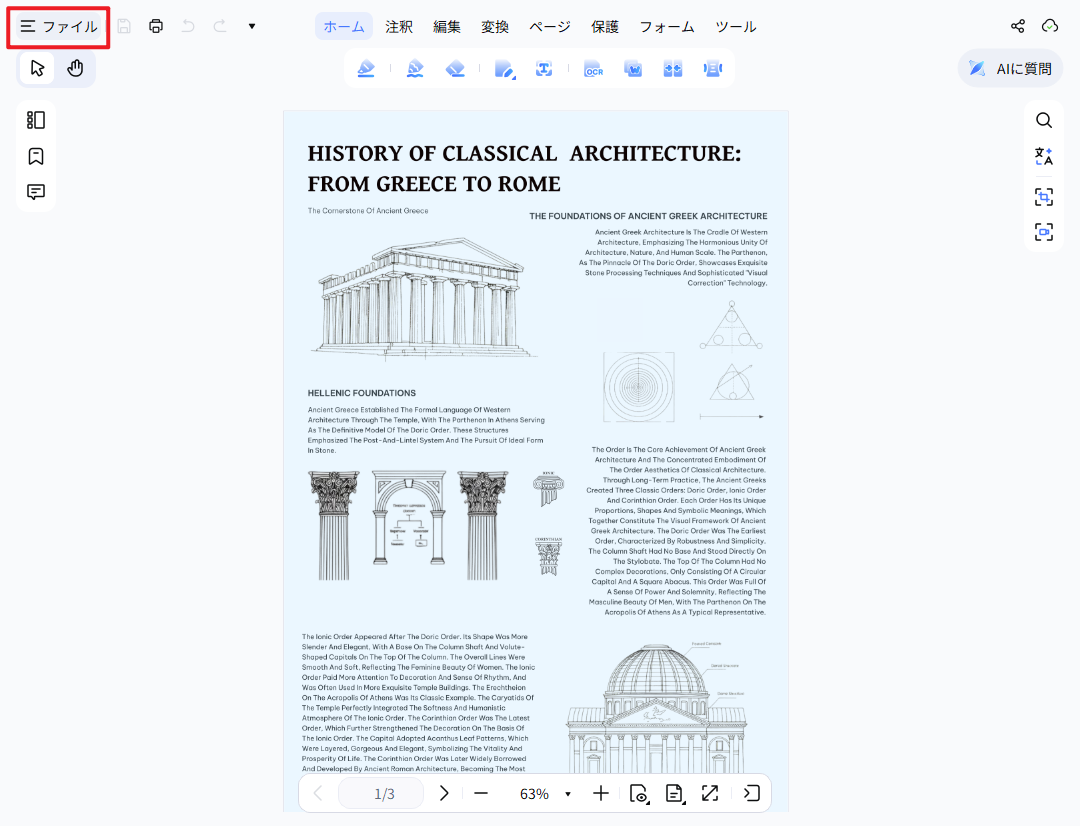Collapse the bottom bar with arrow-panel icon

[751, 793]
